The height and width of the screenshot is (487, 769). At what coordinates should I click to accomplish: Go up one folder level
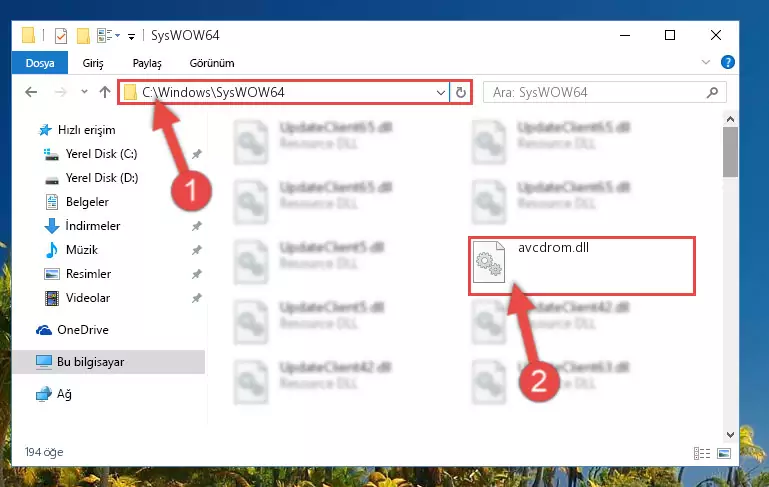pos(104,92)
